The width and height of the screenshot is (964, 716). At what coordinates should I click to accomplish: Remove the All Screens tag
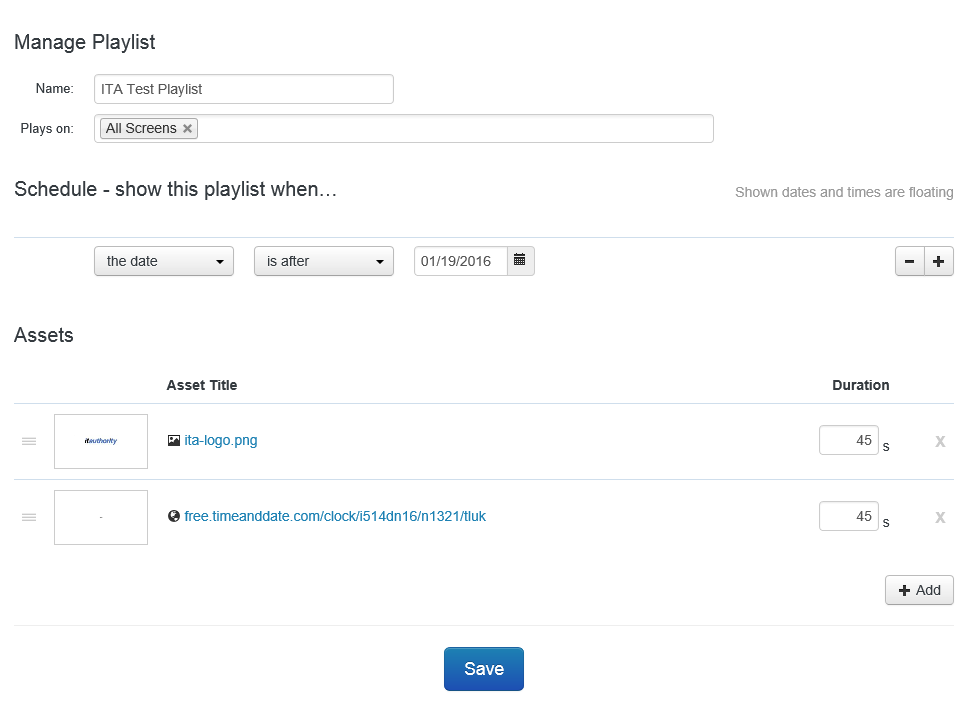pyautogui.click(x=187, y=129)
